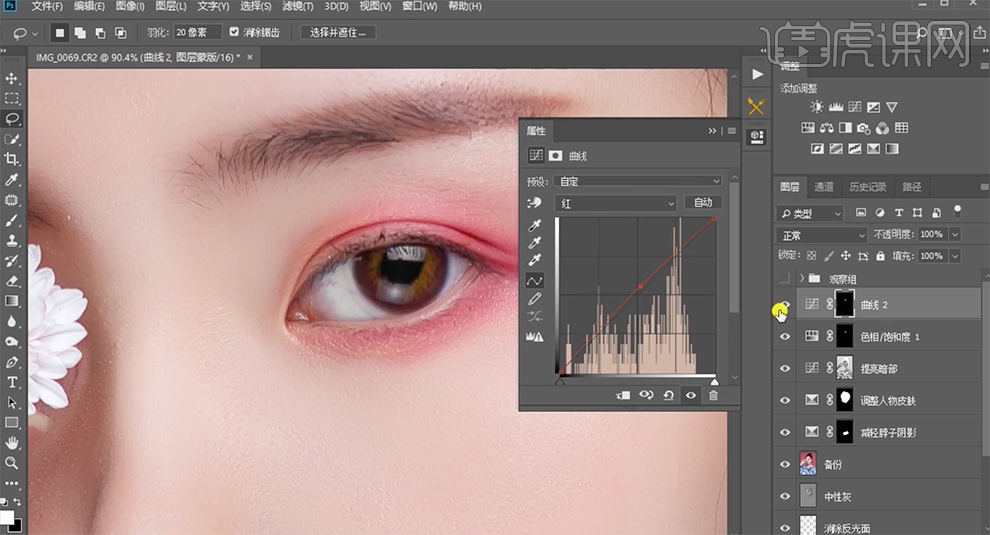Hide the 减轻脖子阴影 layer
990x535 pixels.
pyautogui.click(x=785, y=432)
